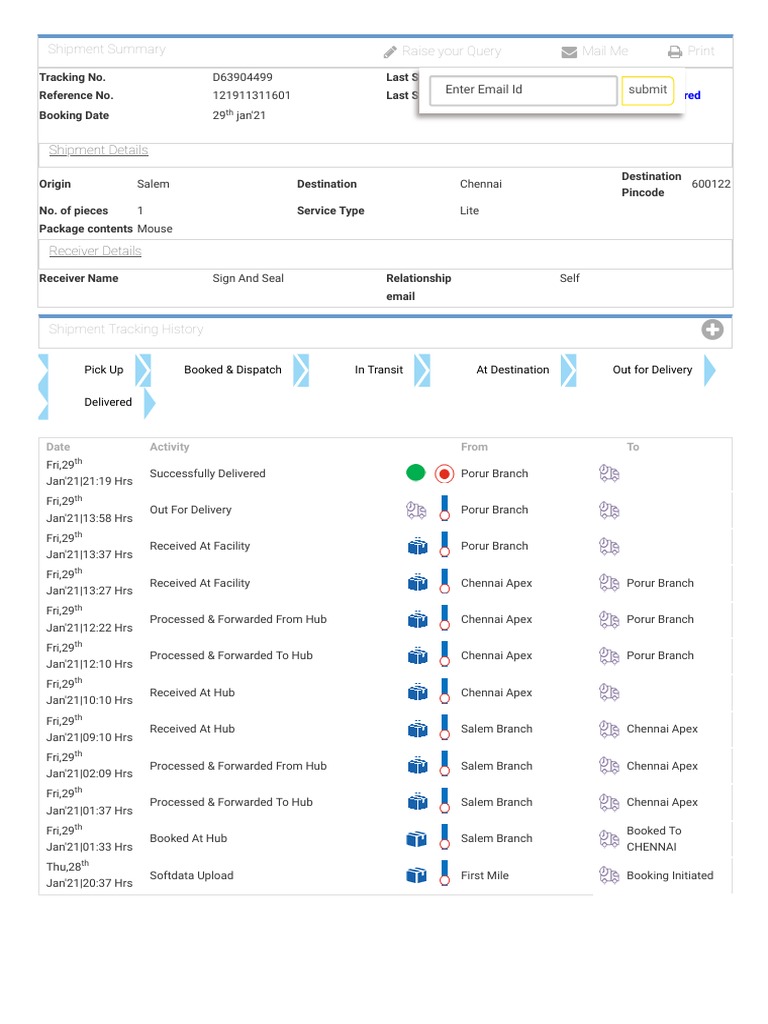Click timeline marker for Received At Hub 10:10
The width and height of the screenshot is (768, 1024).
(444, 693)
